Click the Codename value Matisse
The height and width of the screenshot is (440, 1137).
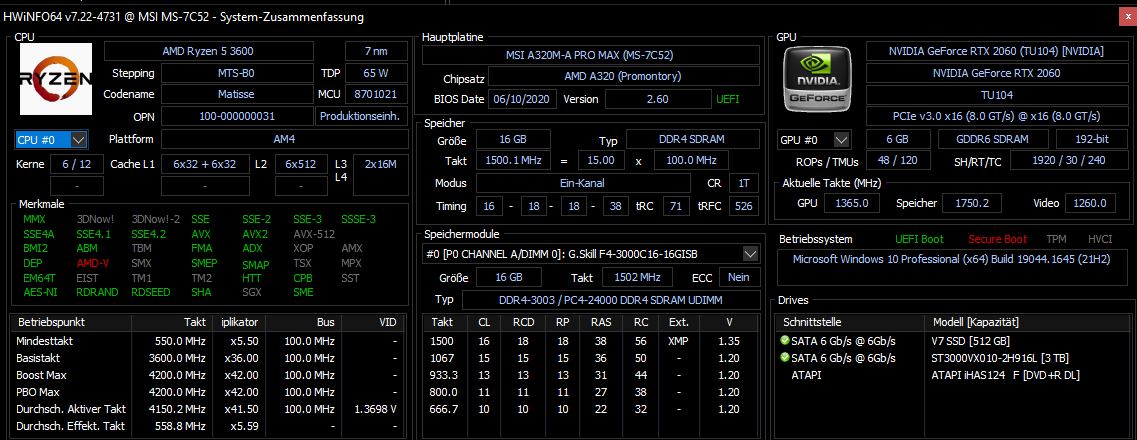[x=236, y=94]
